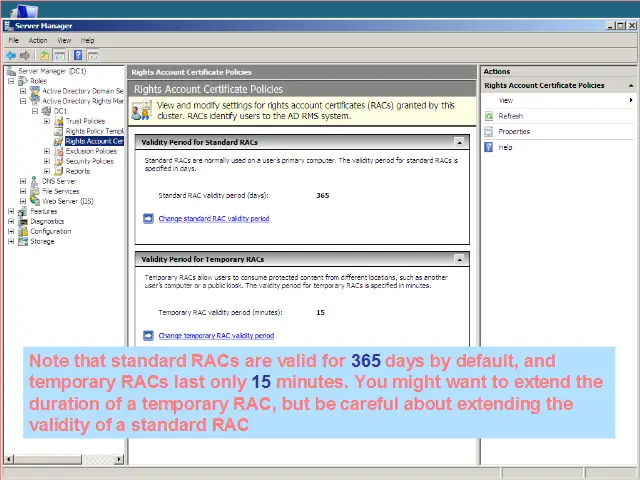
Task: Click the Properties icon in Actions pane
Action: (489, 131)
